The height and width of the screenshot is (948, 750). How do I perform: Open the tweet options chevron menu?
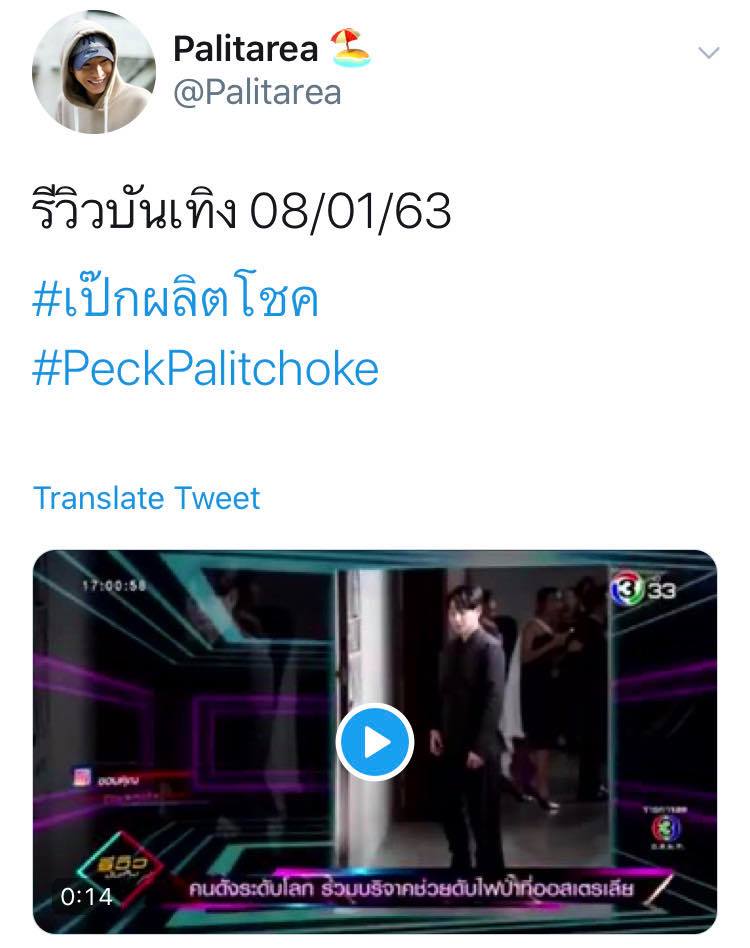pos(708,53)
